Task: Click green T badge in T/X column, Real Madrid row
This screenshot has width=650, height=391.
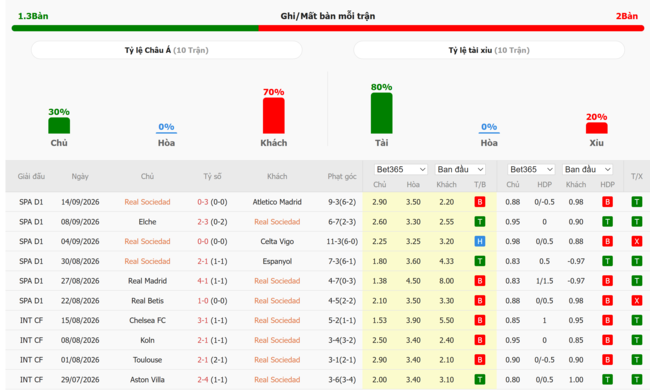Action: point(637,281)
